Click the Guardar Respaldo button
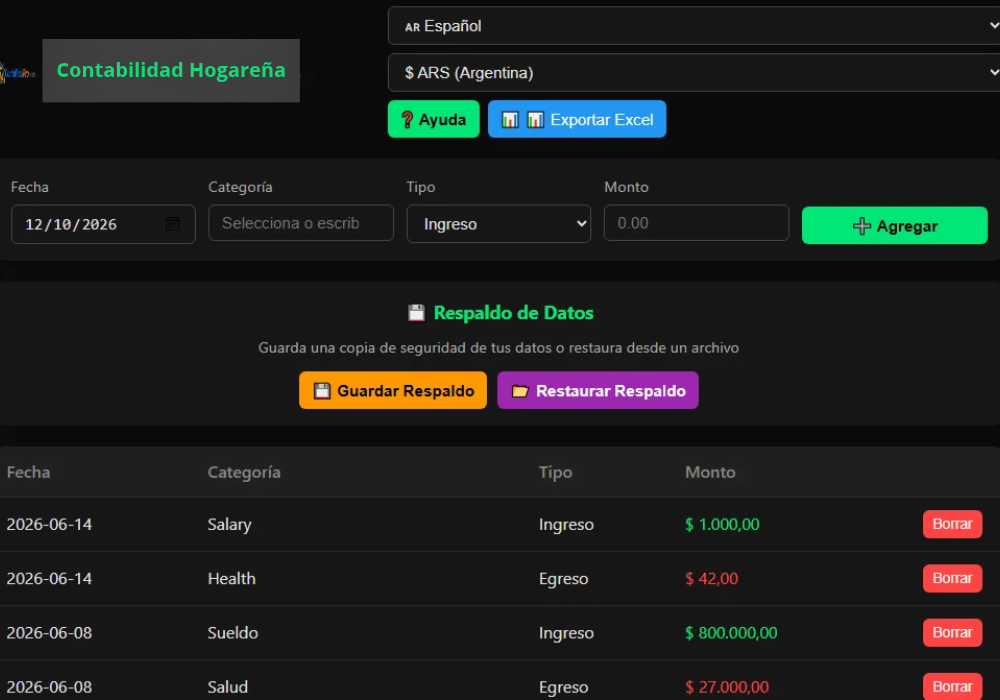Viewport: 1000px width, 700px height. pyautogui.click(x=393, y=390)
